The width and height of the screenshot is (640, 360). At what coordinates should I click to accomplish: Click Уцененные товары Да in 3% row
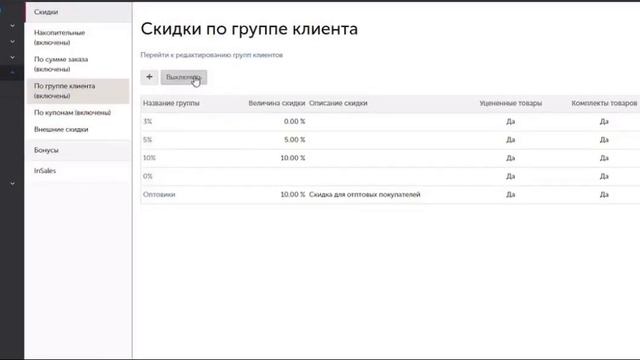coord(511,121)
